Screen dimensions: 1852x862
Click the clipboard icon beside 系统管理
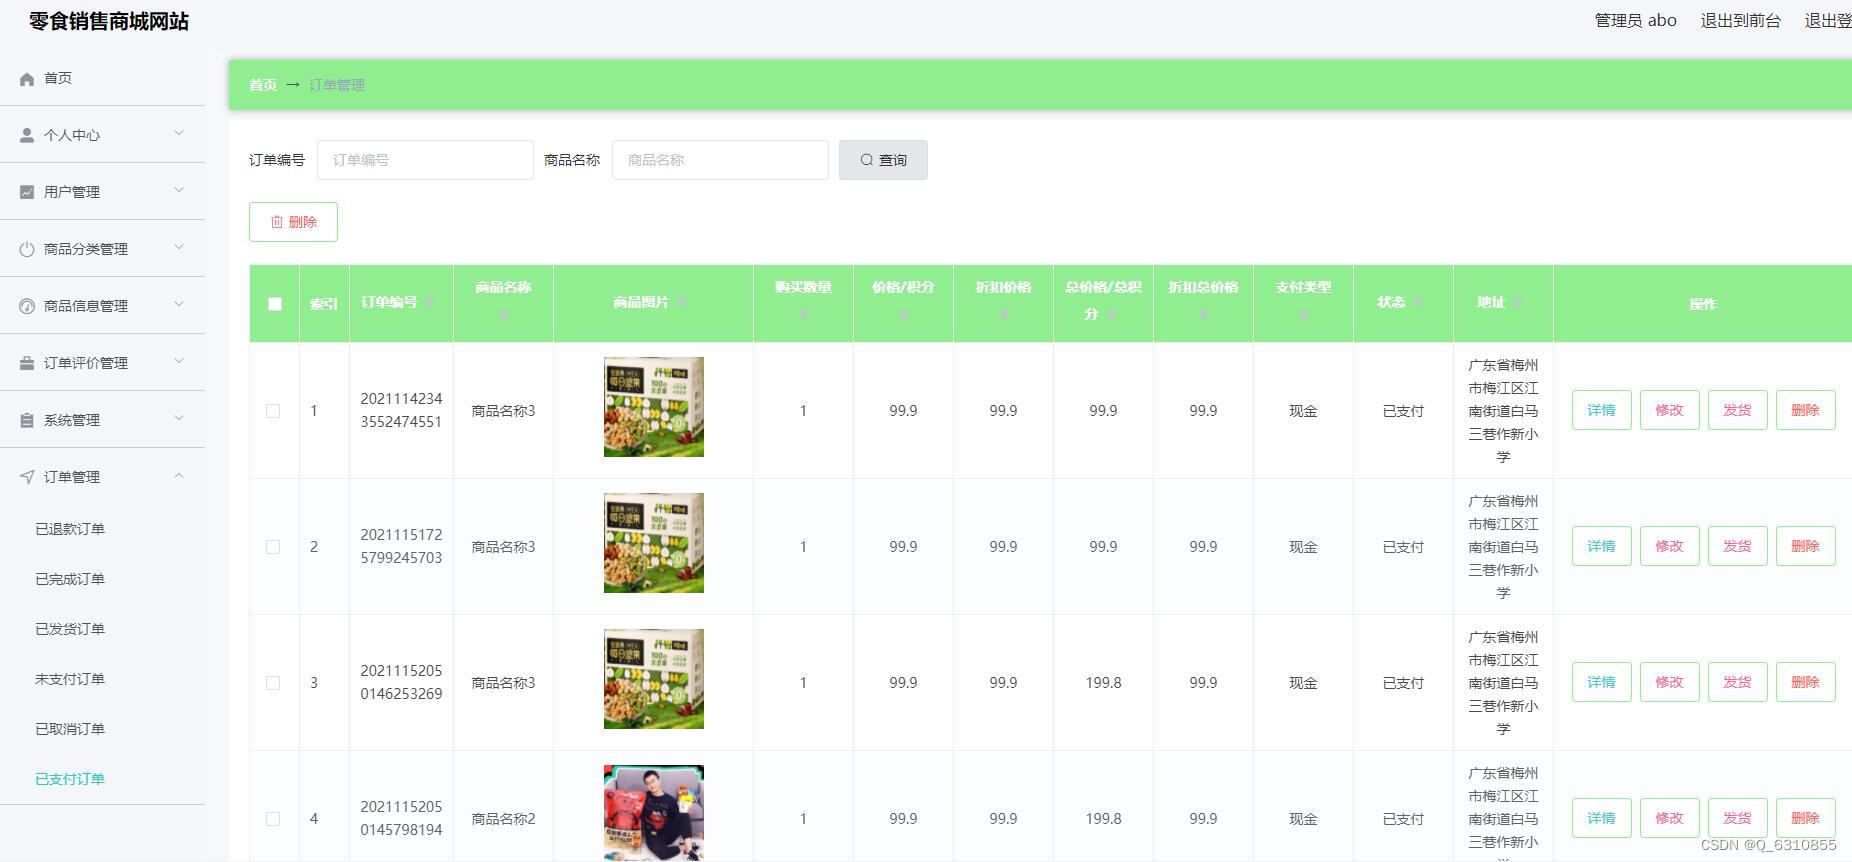point(27,420)
